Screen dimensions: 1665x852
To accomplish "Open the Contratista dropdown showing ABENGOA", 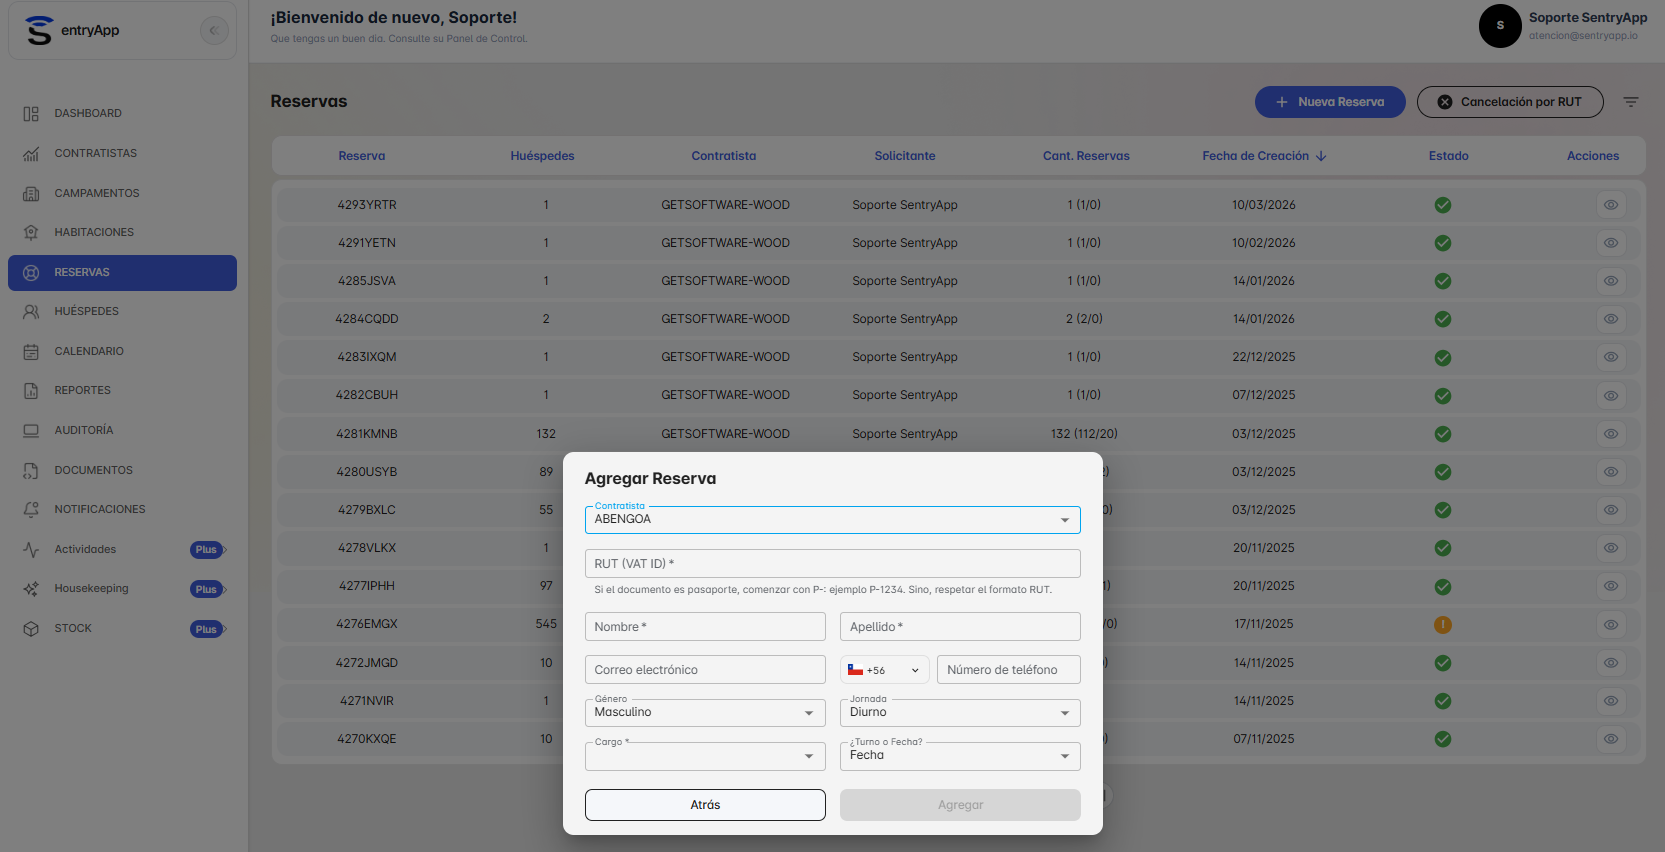I will pos(832,519).
